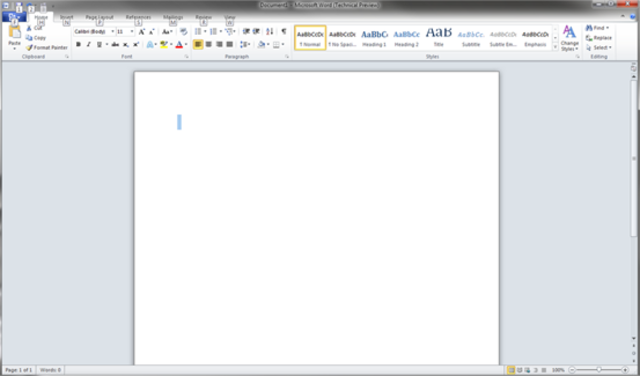The height and width of the screenshot is (376, 640).
Task: Toggle Center alignment
Action: (209, 44)
